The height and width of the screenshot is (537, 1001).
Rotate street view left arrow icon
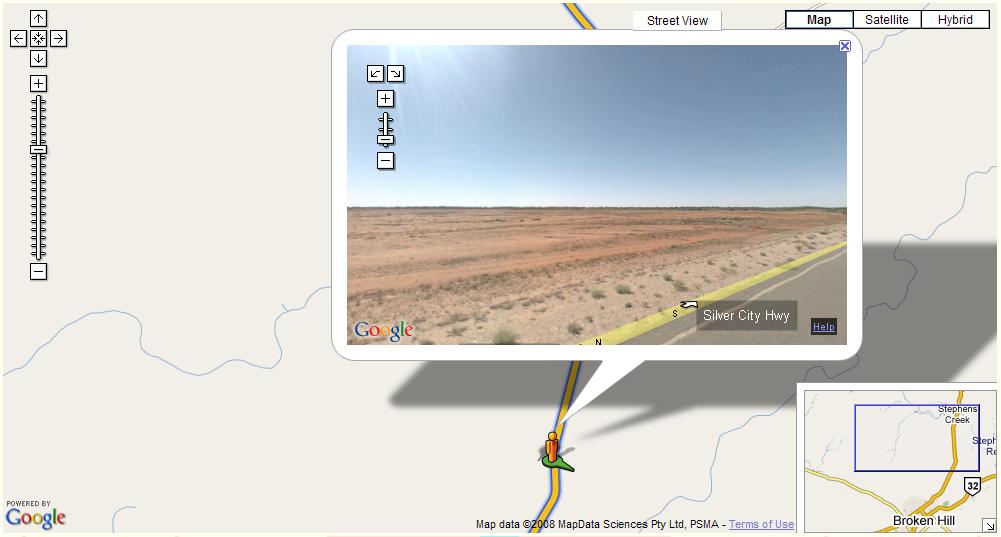pyautogui.click(x=375, y=73)
